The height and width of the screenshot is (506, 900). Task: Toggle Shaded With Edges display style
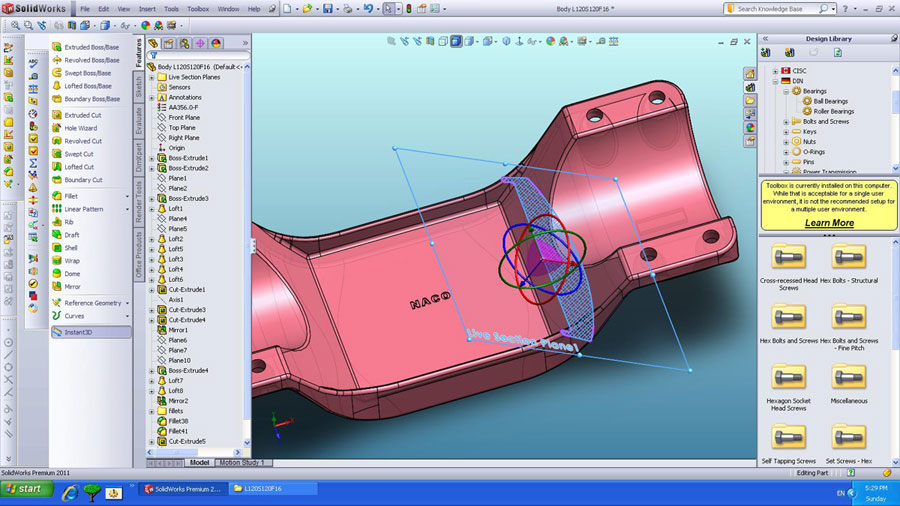[x=456, y=41]
